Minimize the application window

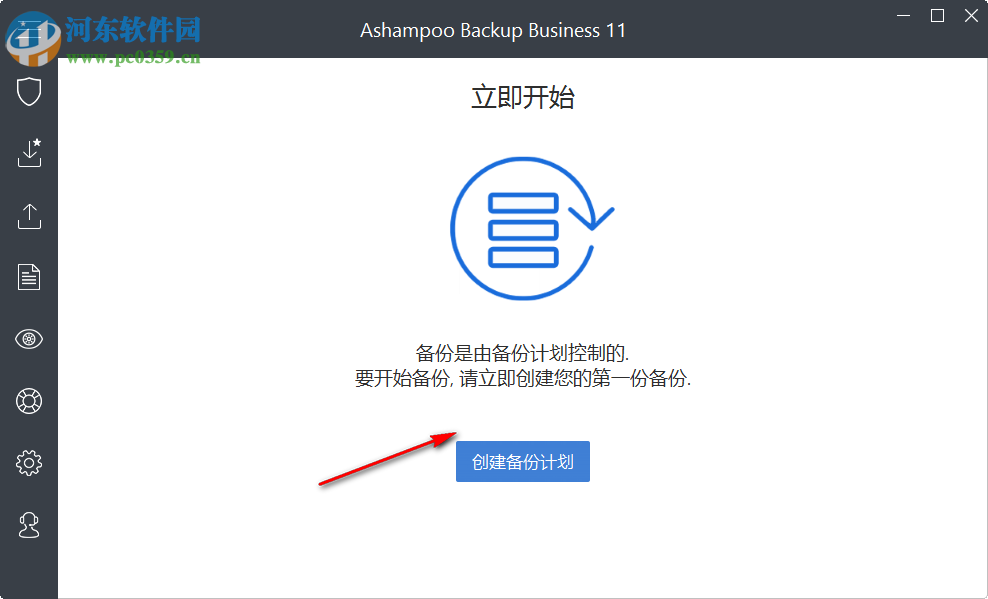[903, 16]
